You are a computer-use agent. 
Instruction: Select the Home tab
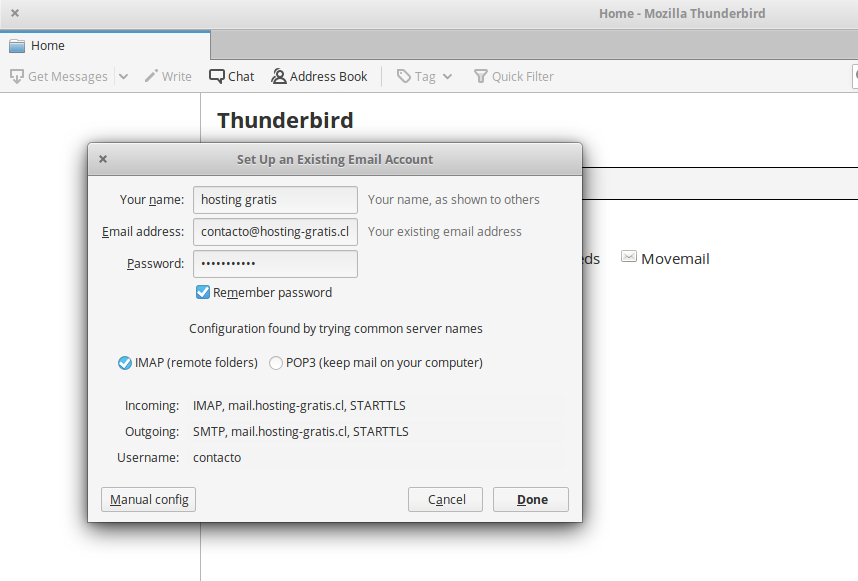[x=105, y=45]
